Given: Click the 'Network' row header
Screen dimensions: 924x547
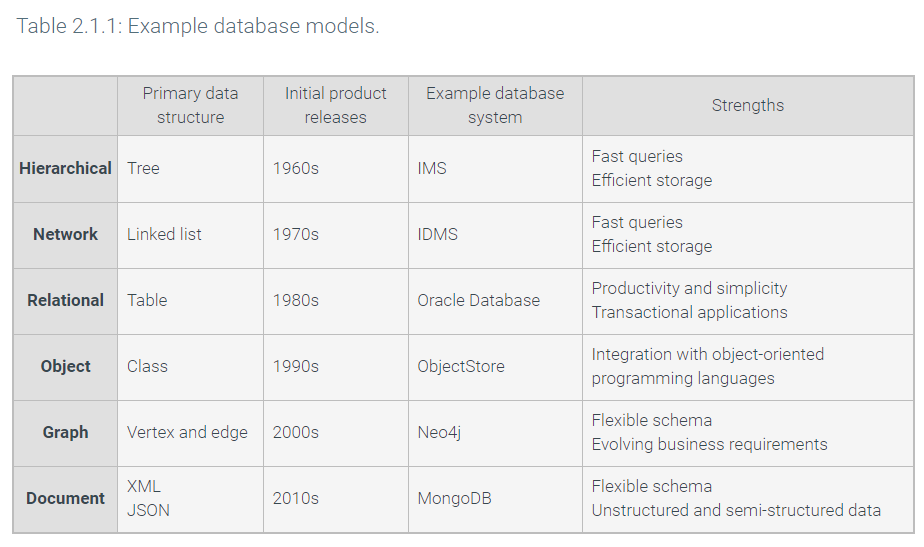Looking at the screenshot, I should (x=65, y=234).
